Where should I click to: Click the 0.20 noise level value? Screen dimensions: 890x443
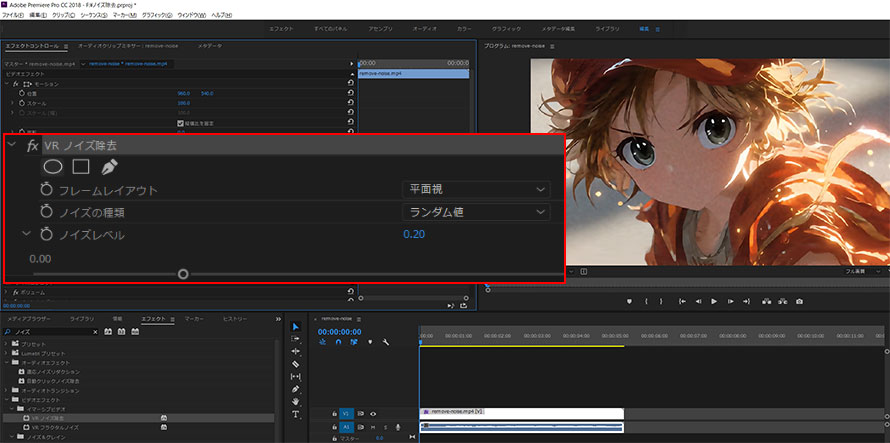[413, 234]
